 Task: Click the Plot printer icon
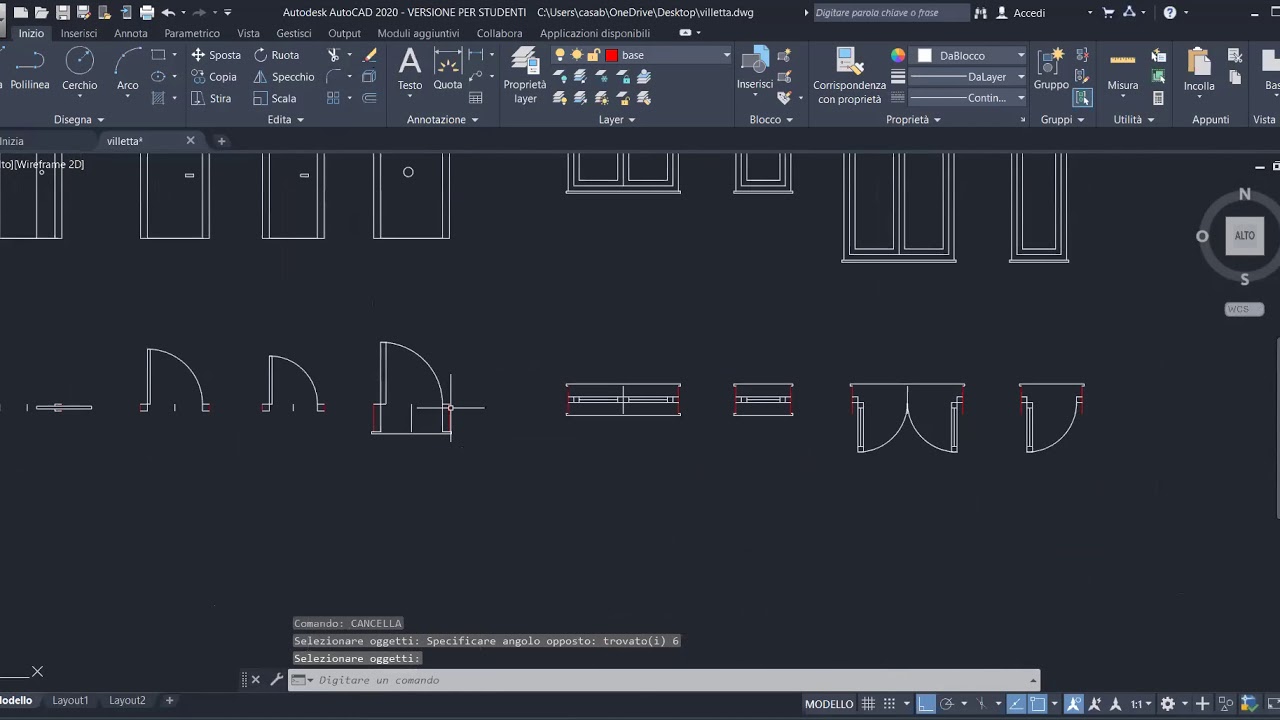click(147, 13)
